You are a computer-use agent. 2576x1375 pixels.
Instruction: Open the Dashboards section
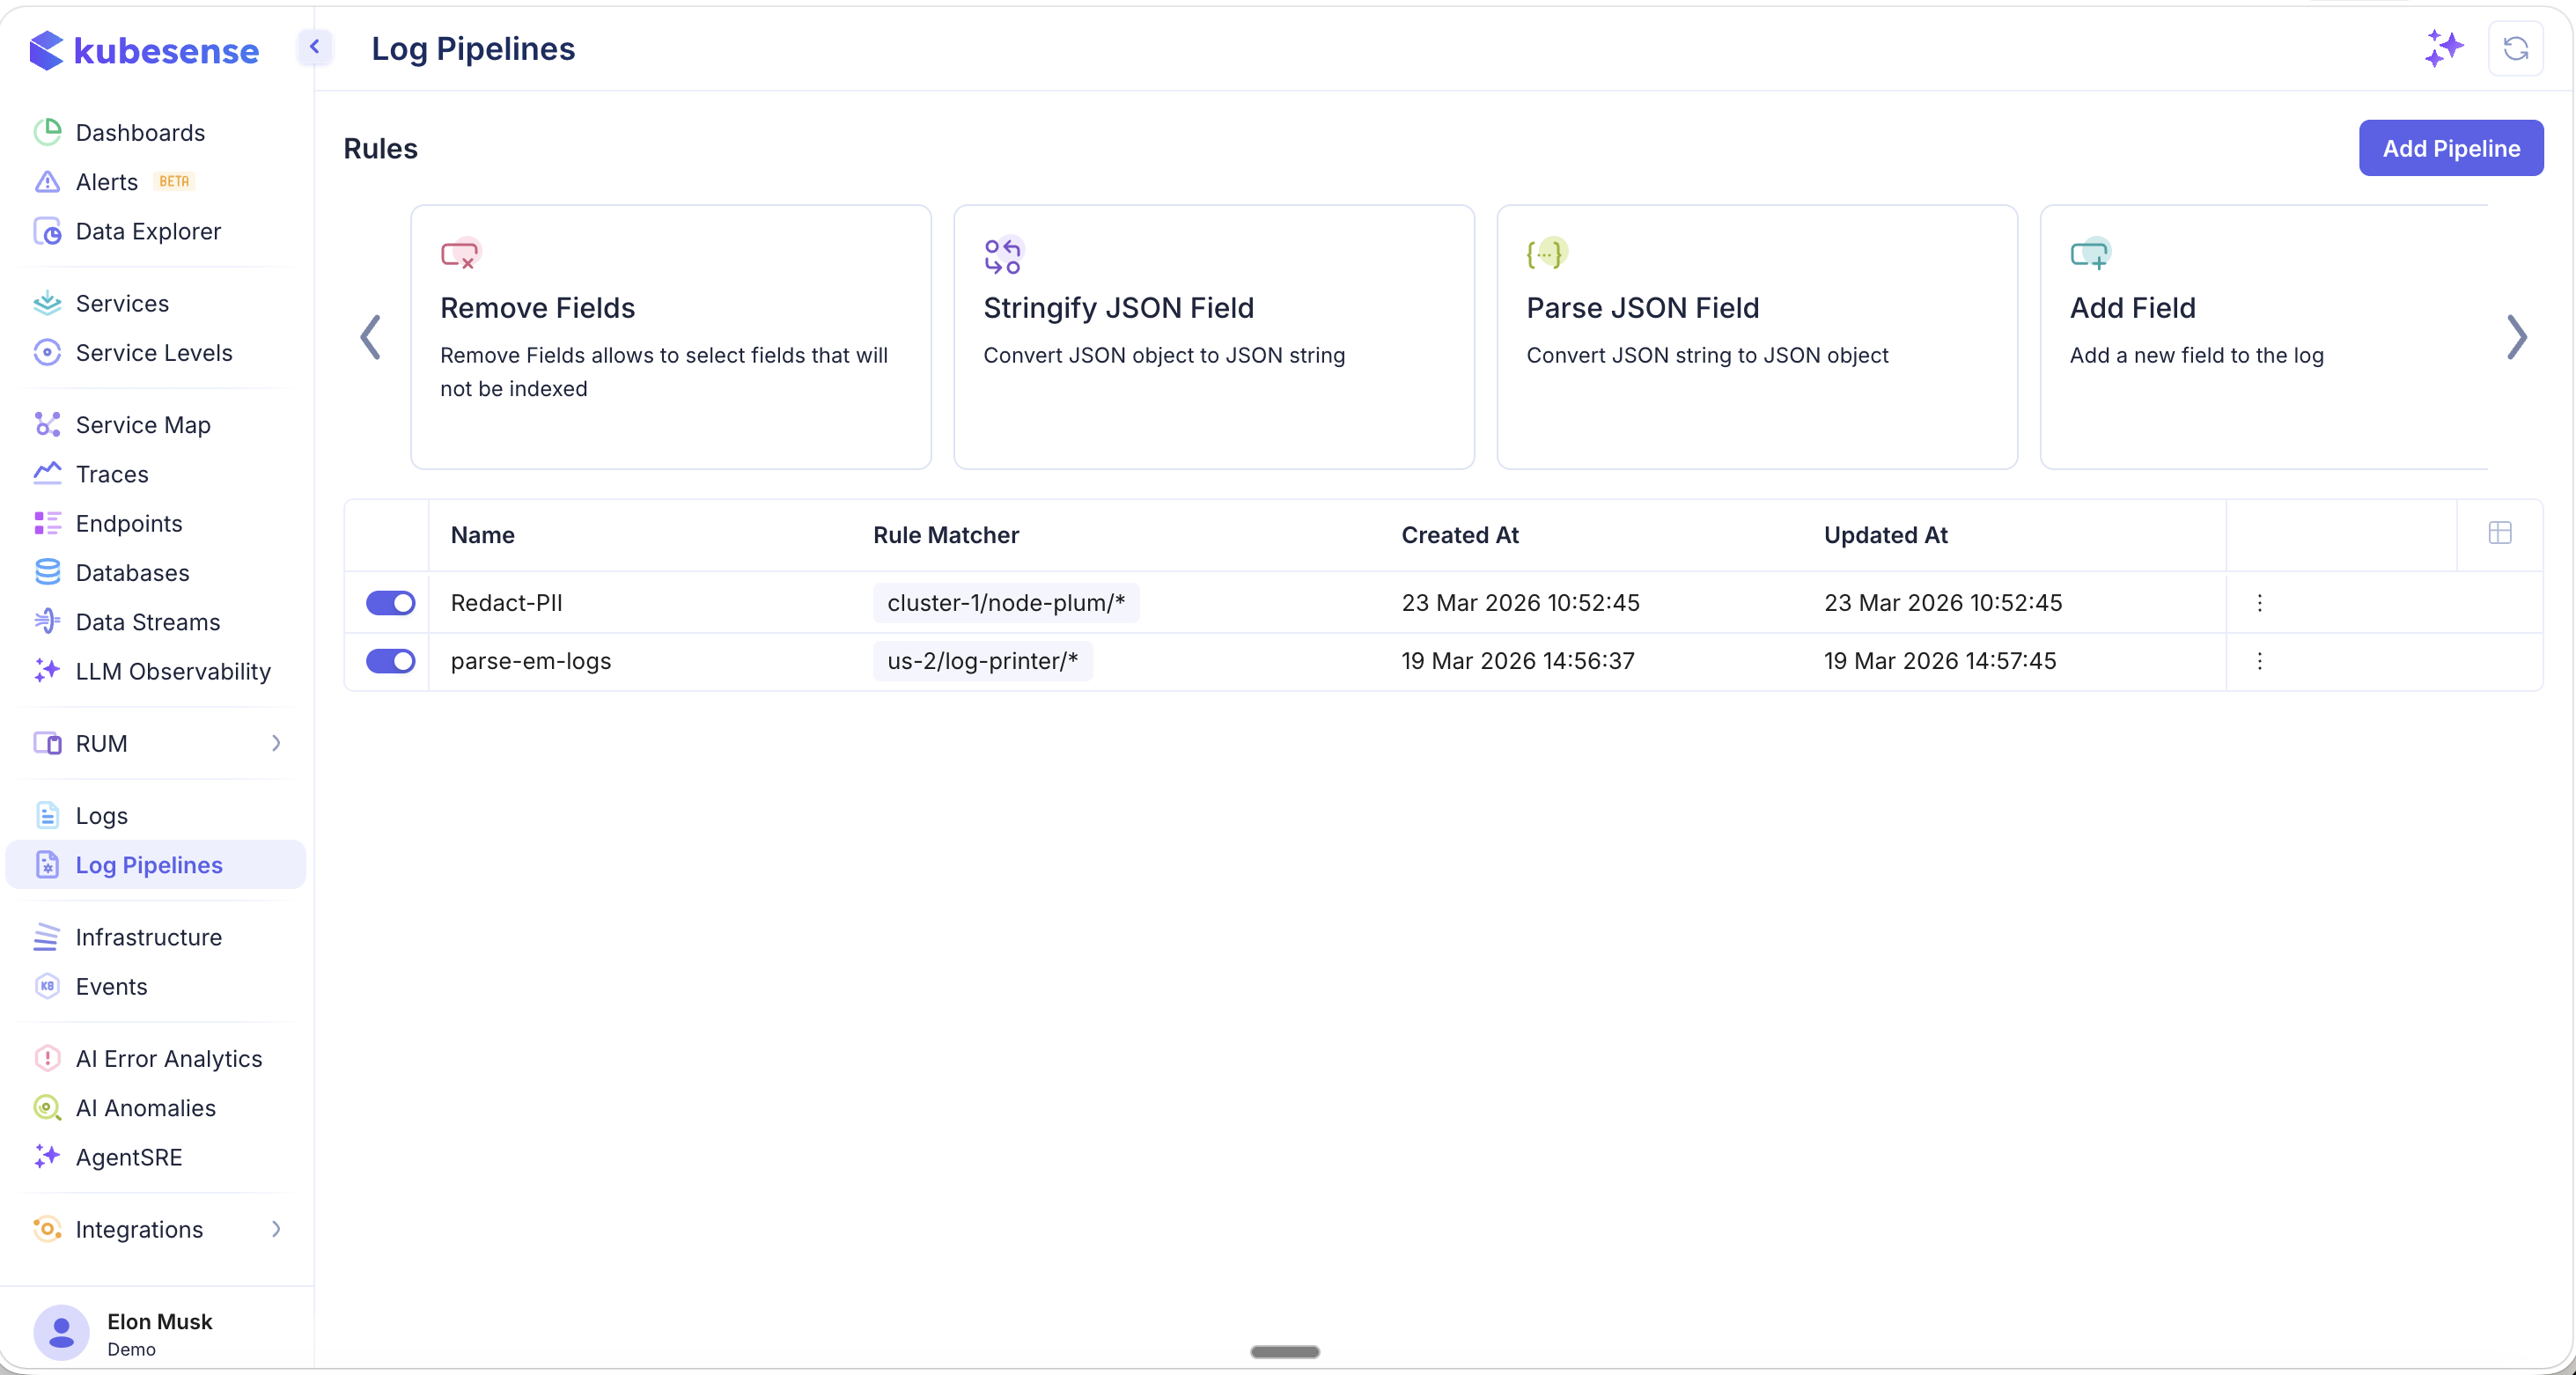pyautogui.click(x=139, y=133)
